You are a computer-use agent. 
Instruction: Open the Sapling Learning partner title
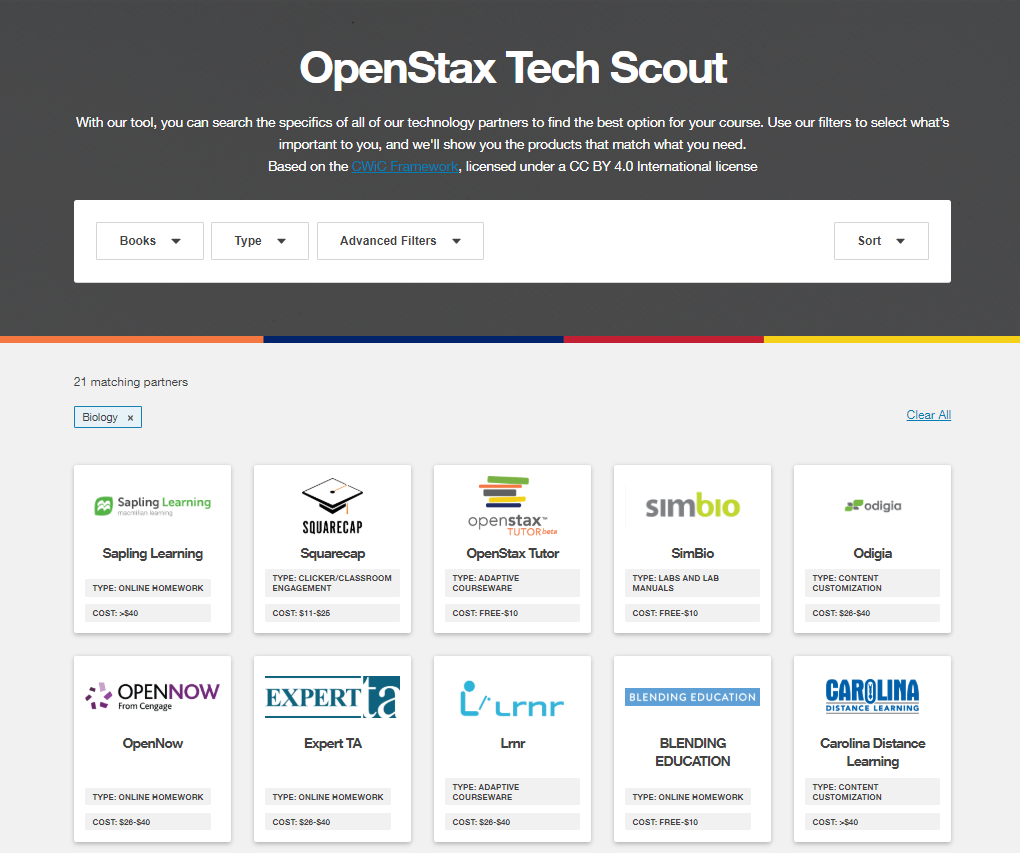[153, 553]
